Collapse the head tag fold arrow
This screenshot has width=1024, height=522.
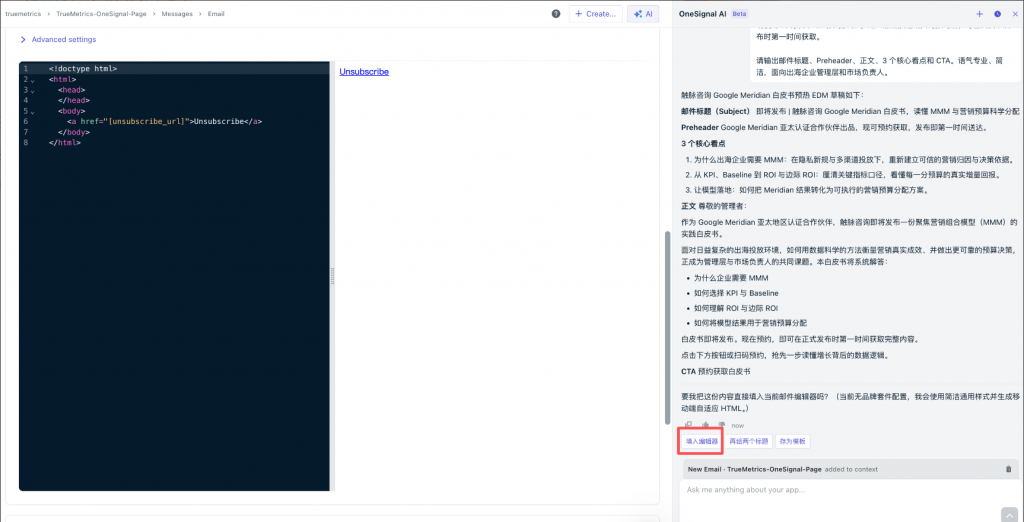[33, 90]
